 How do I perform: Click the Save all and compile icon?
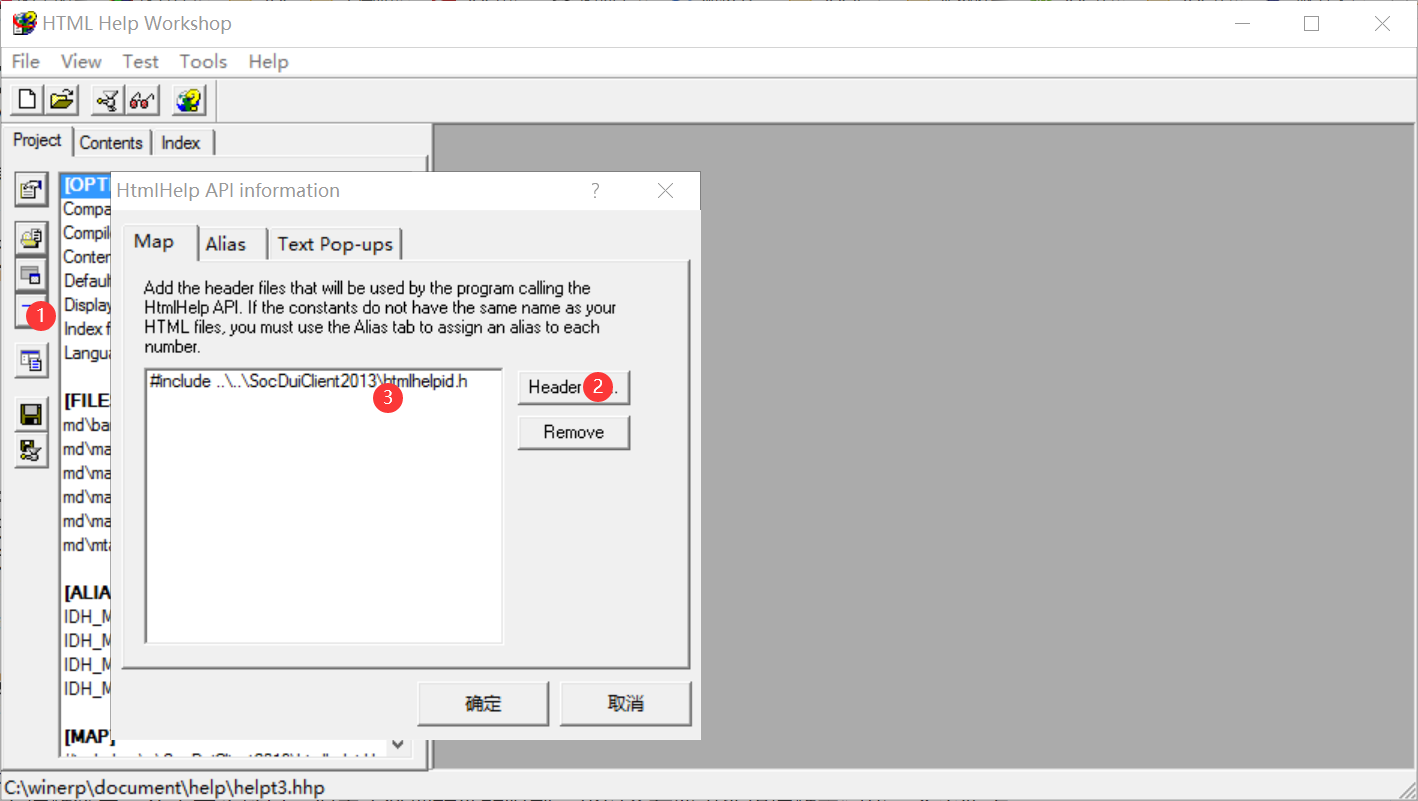(x=31, y=450)
